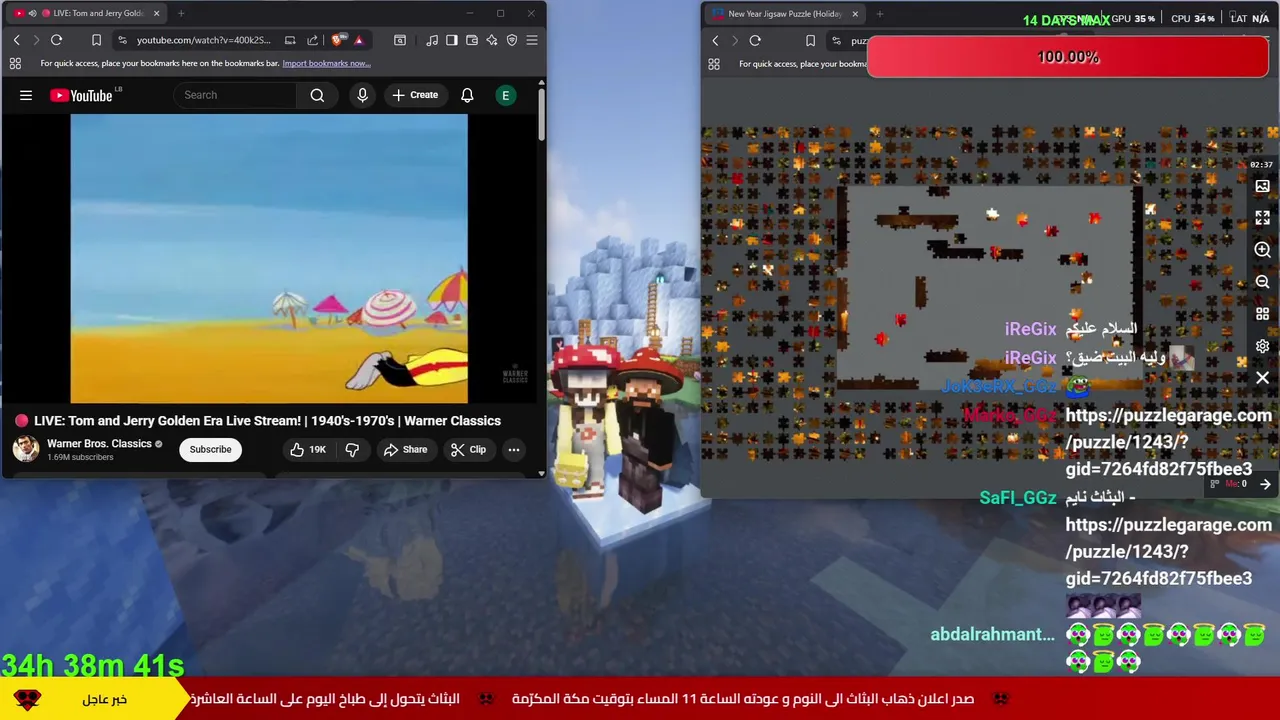Click share icon in the YouTube address bar
The height and width of the screenshot is (720, 1280).
313,40
